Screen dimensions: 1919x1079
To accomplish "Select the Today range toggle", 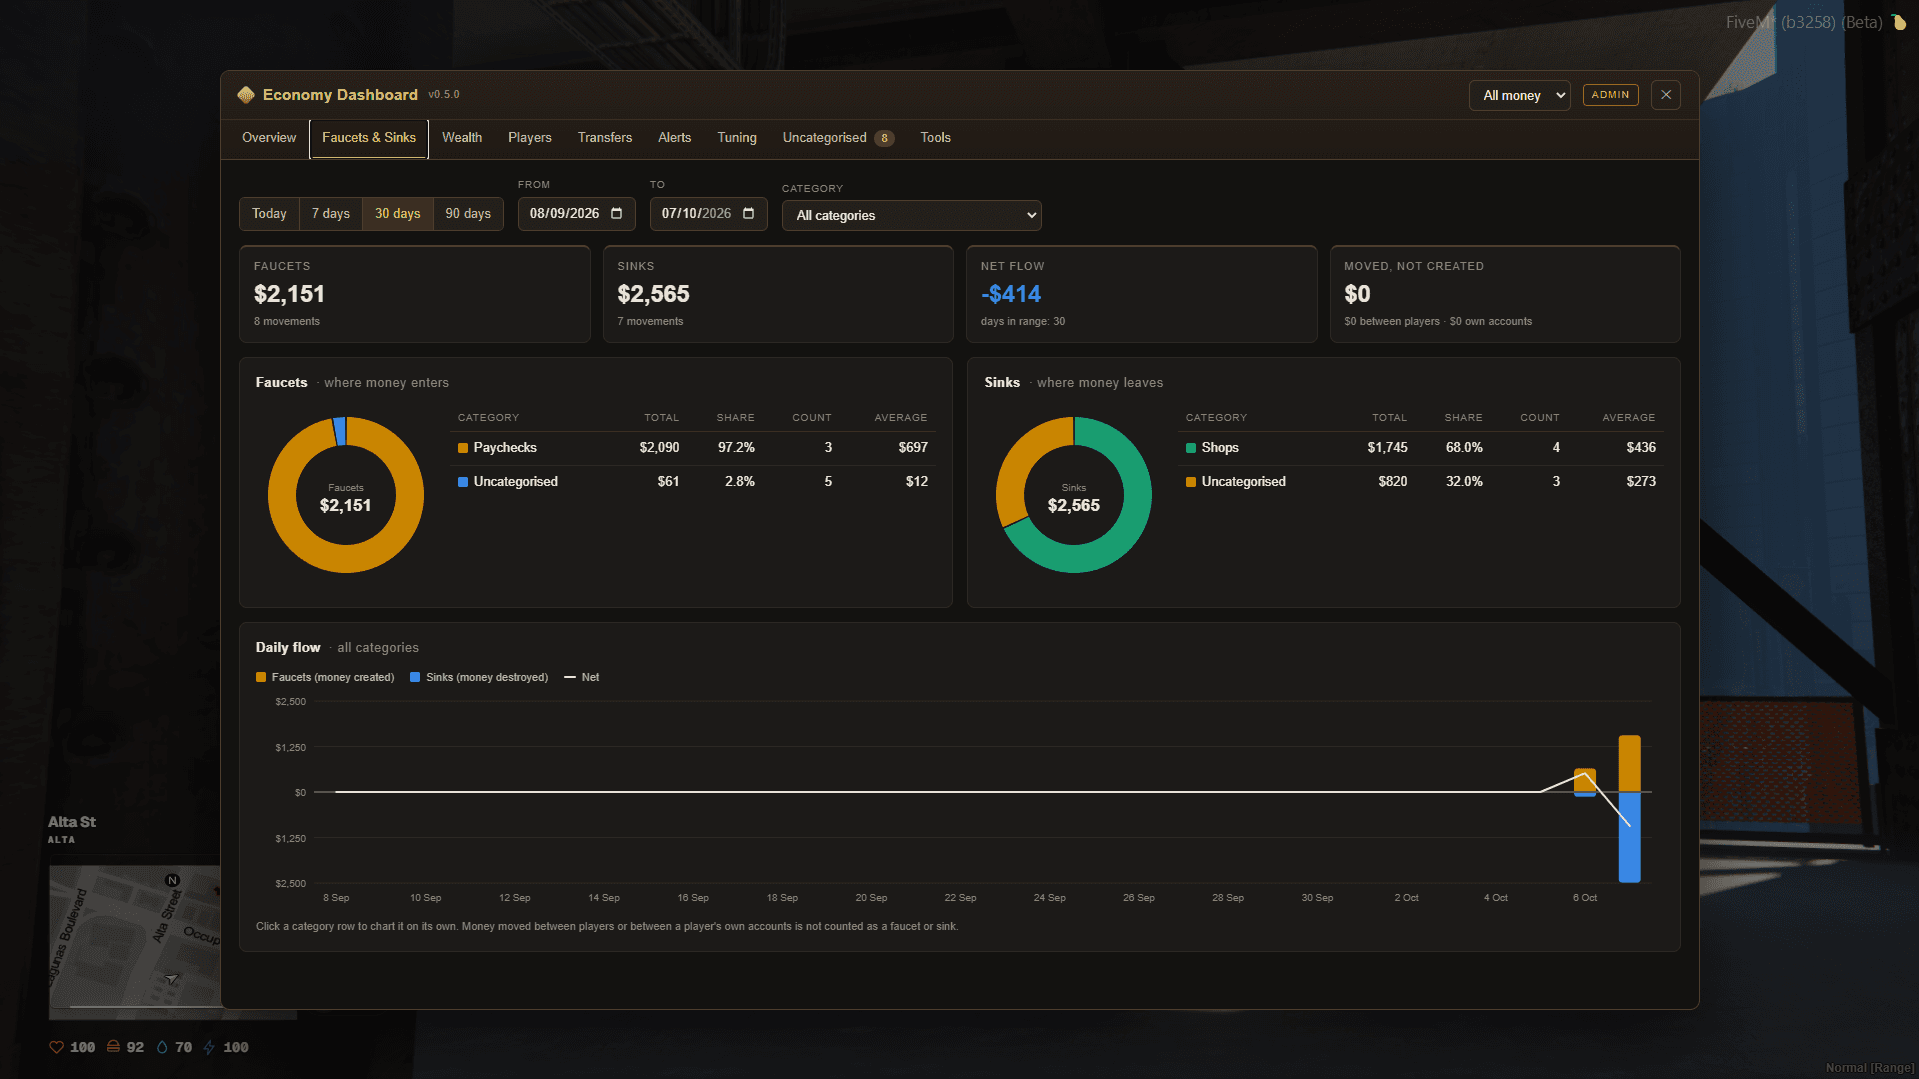I will coord(269,214).
